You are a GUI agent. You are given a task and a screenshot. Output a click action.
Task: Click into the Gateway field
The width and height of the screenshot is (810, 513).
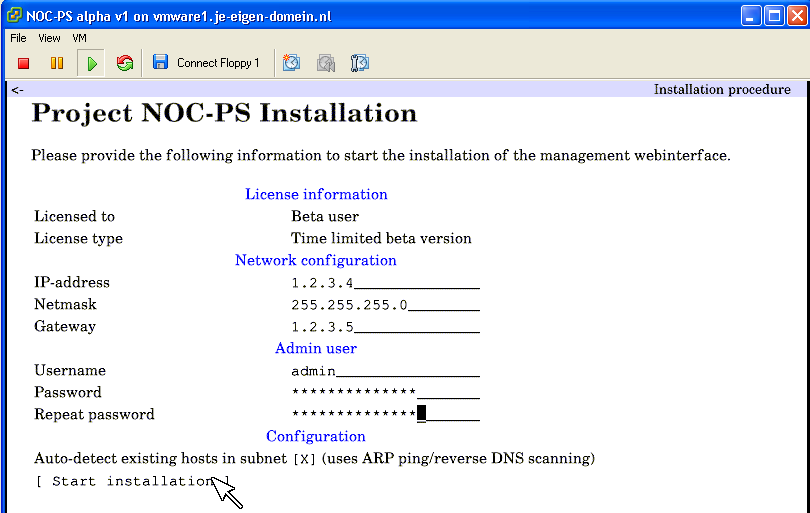(x=385, y=327)
